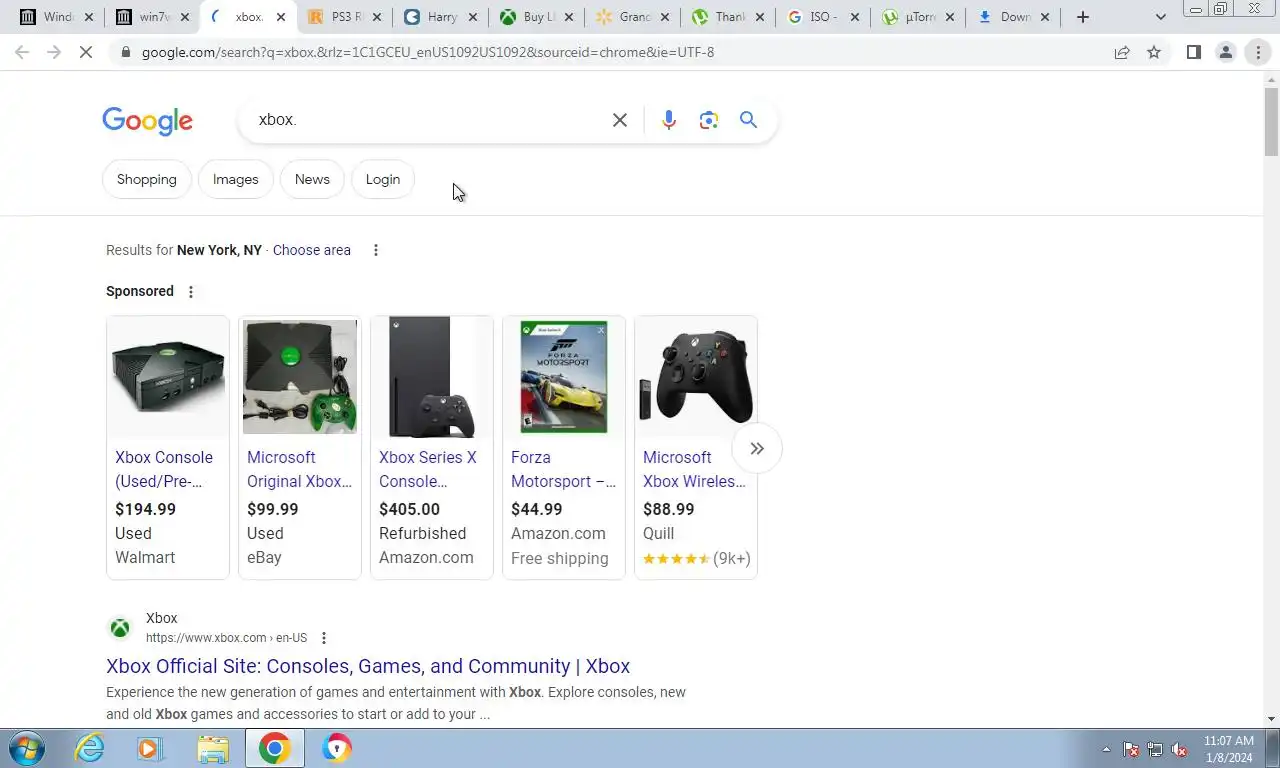Click the Action Center flag icon in the tray
Viewport: 1280px width, 768px height.
click(x=1131, y=749)
